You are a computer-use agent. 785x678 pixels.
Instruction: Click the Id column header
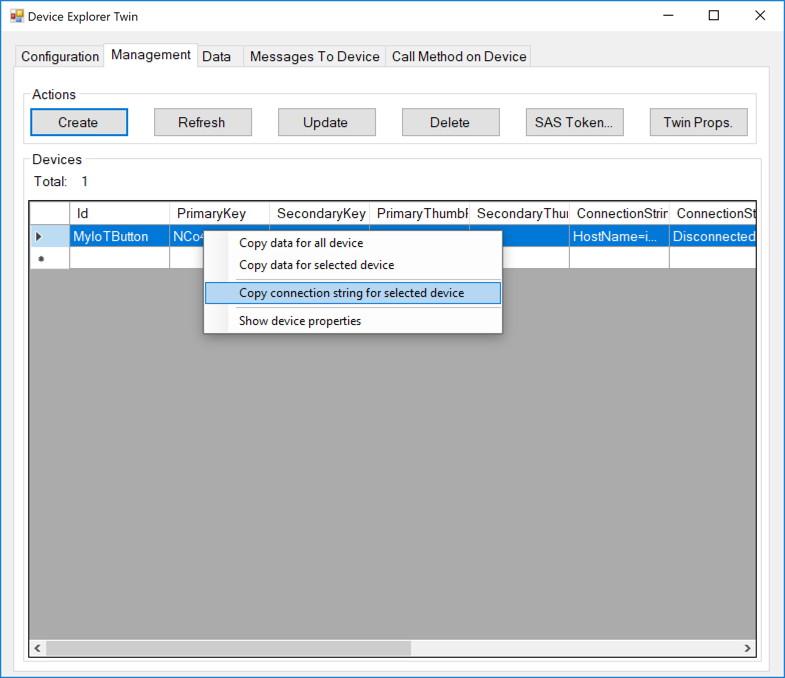click(x=119, y=213)
